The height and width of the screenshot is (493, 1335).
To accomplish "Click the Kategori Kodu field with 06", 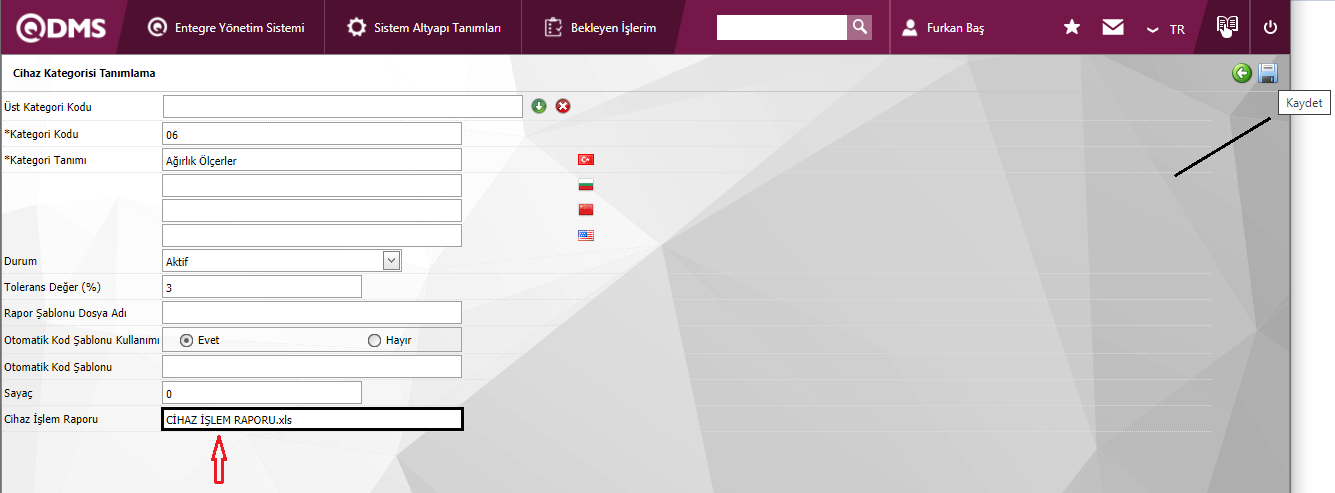I will pos(312,134).
